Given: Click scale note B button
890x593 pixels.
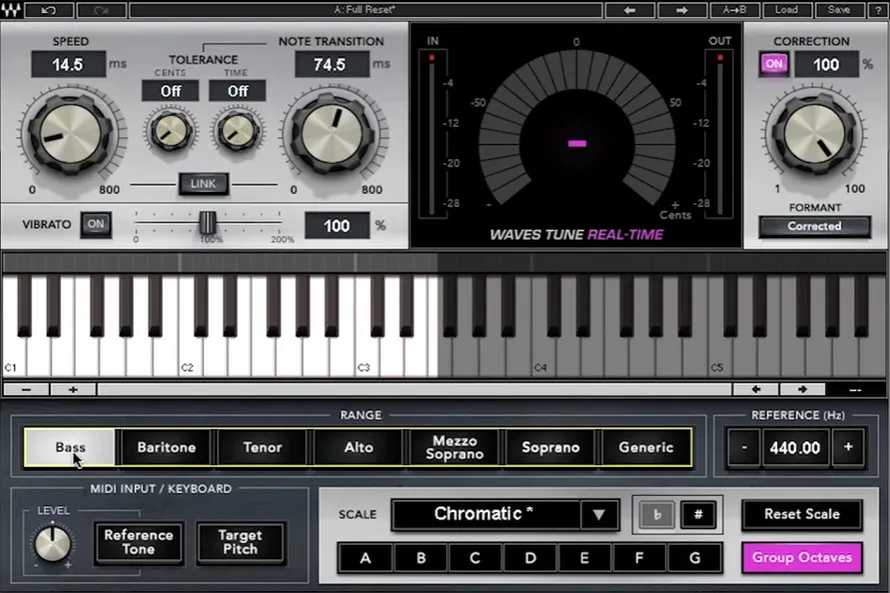Looking at the screenshot, I should pos(421,558).
